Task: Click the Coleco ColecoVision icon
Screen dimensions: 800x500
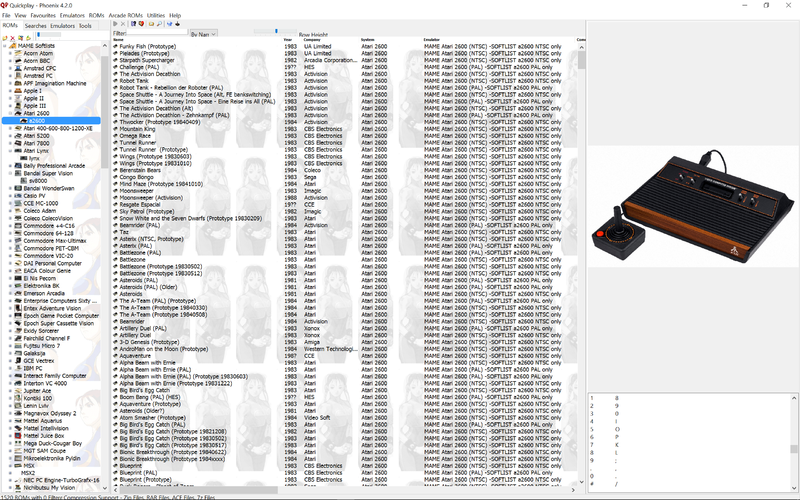Action: coord(18,218)
